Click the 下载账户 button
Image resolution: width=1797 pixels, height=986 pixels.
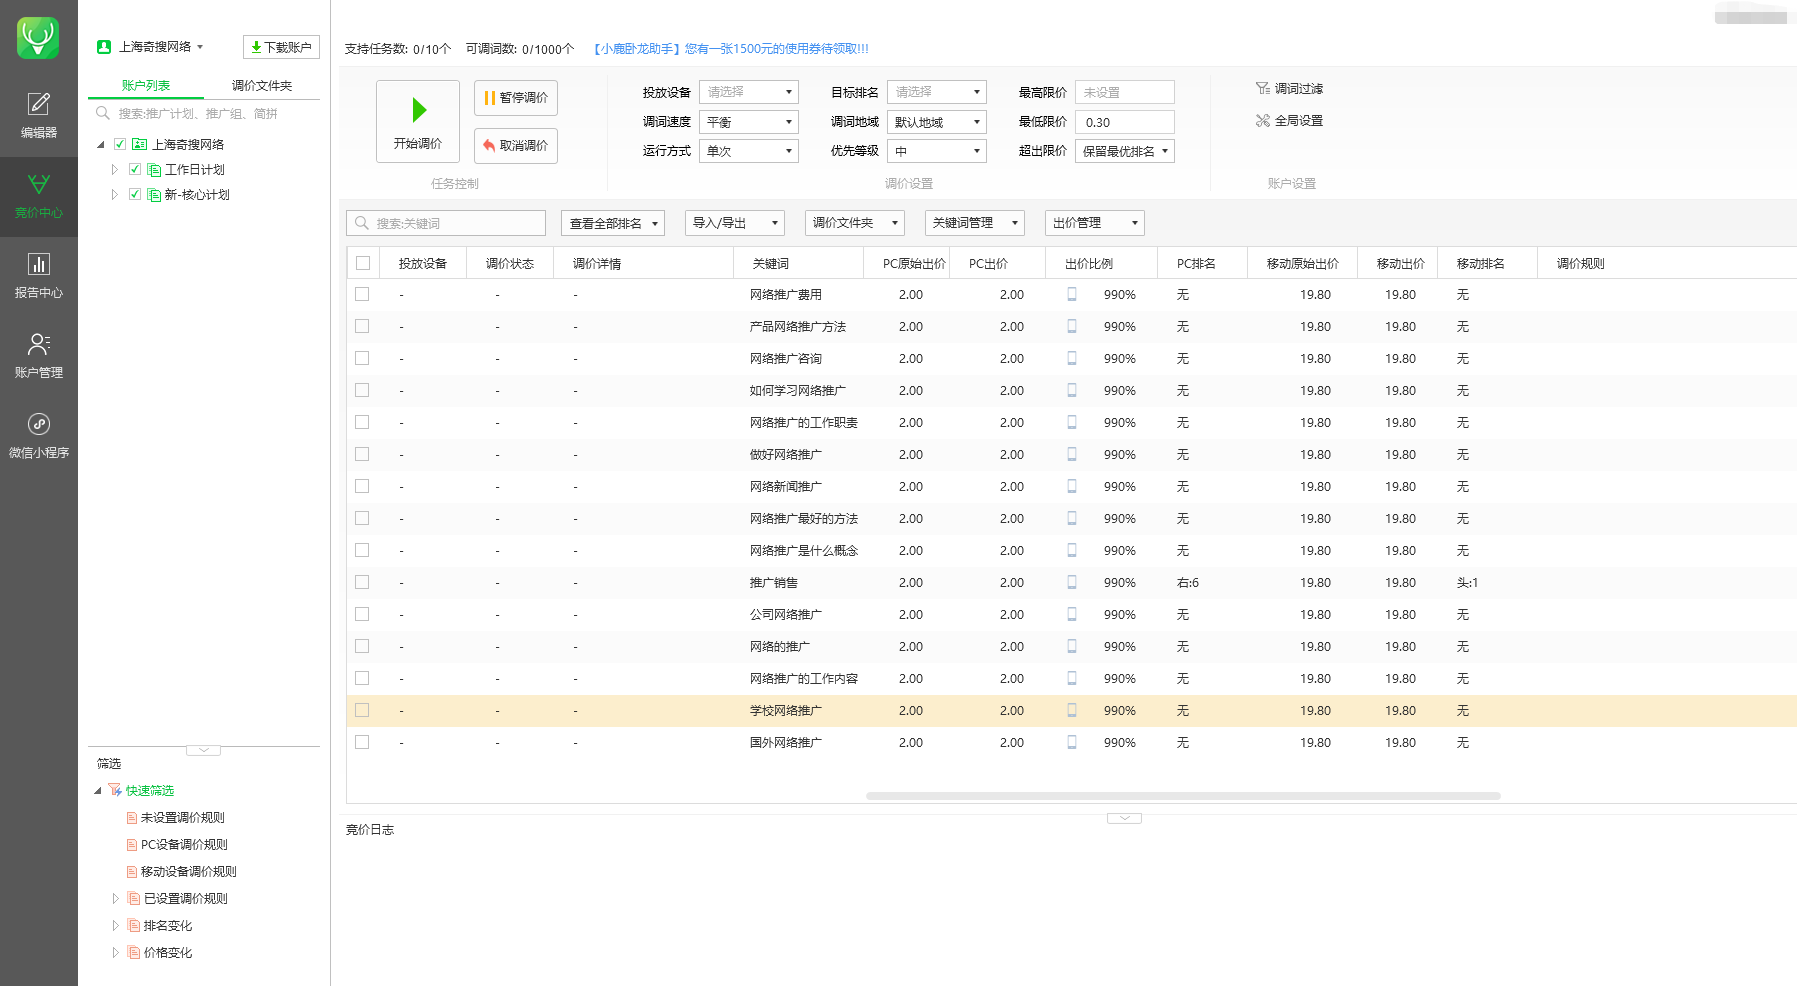281,47
